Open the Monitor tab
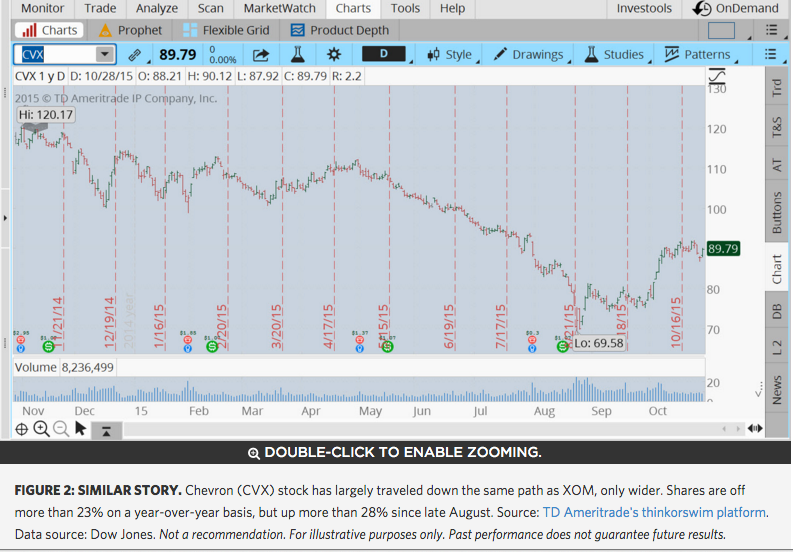 pyautogui.click(x=42, y=9)
